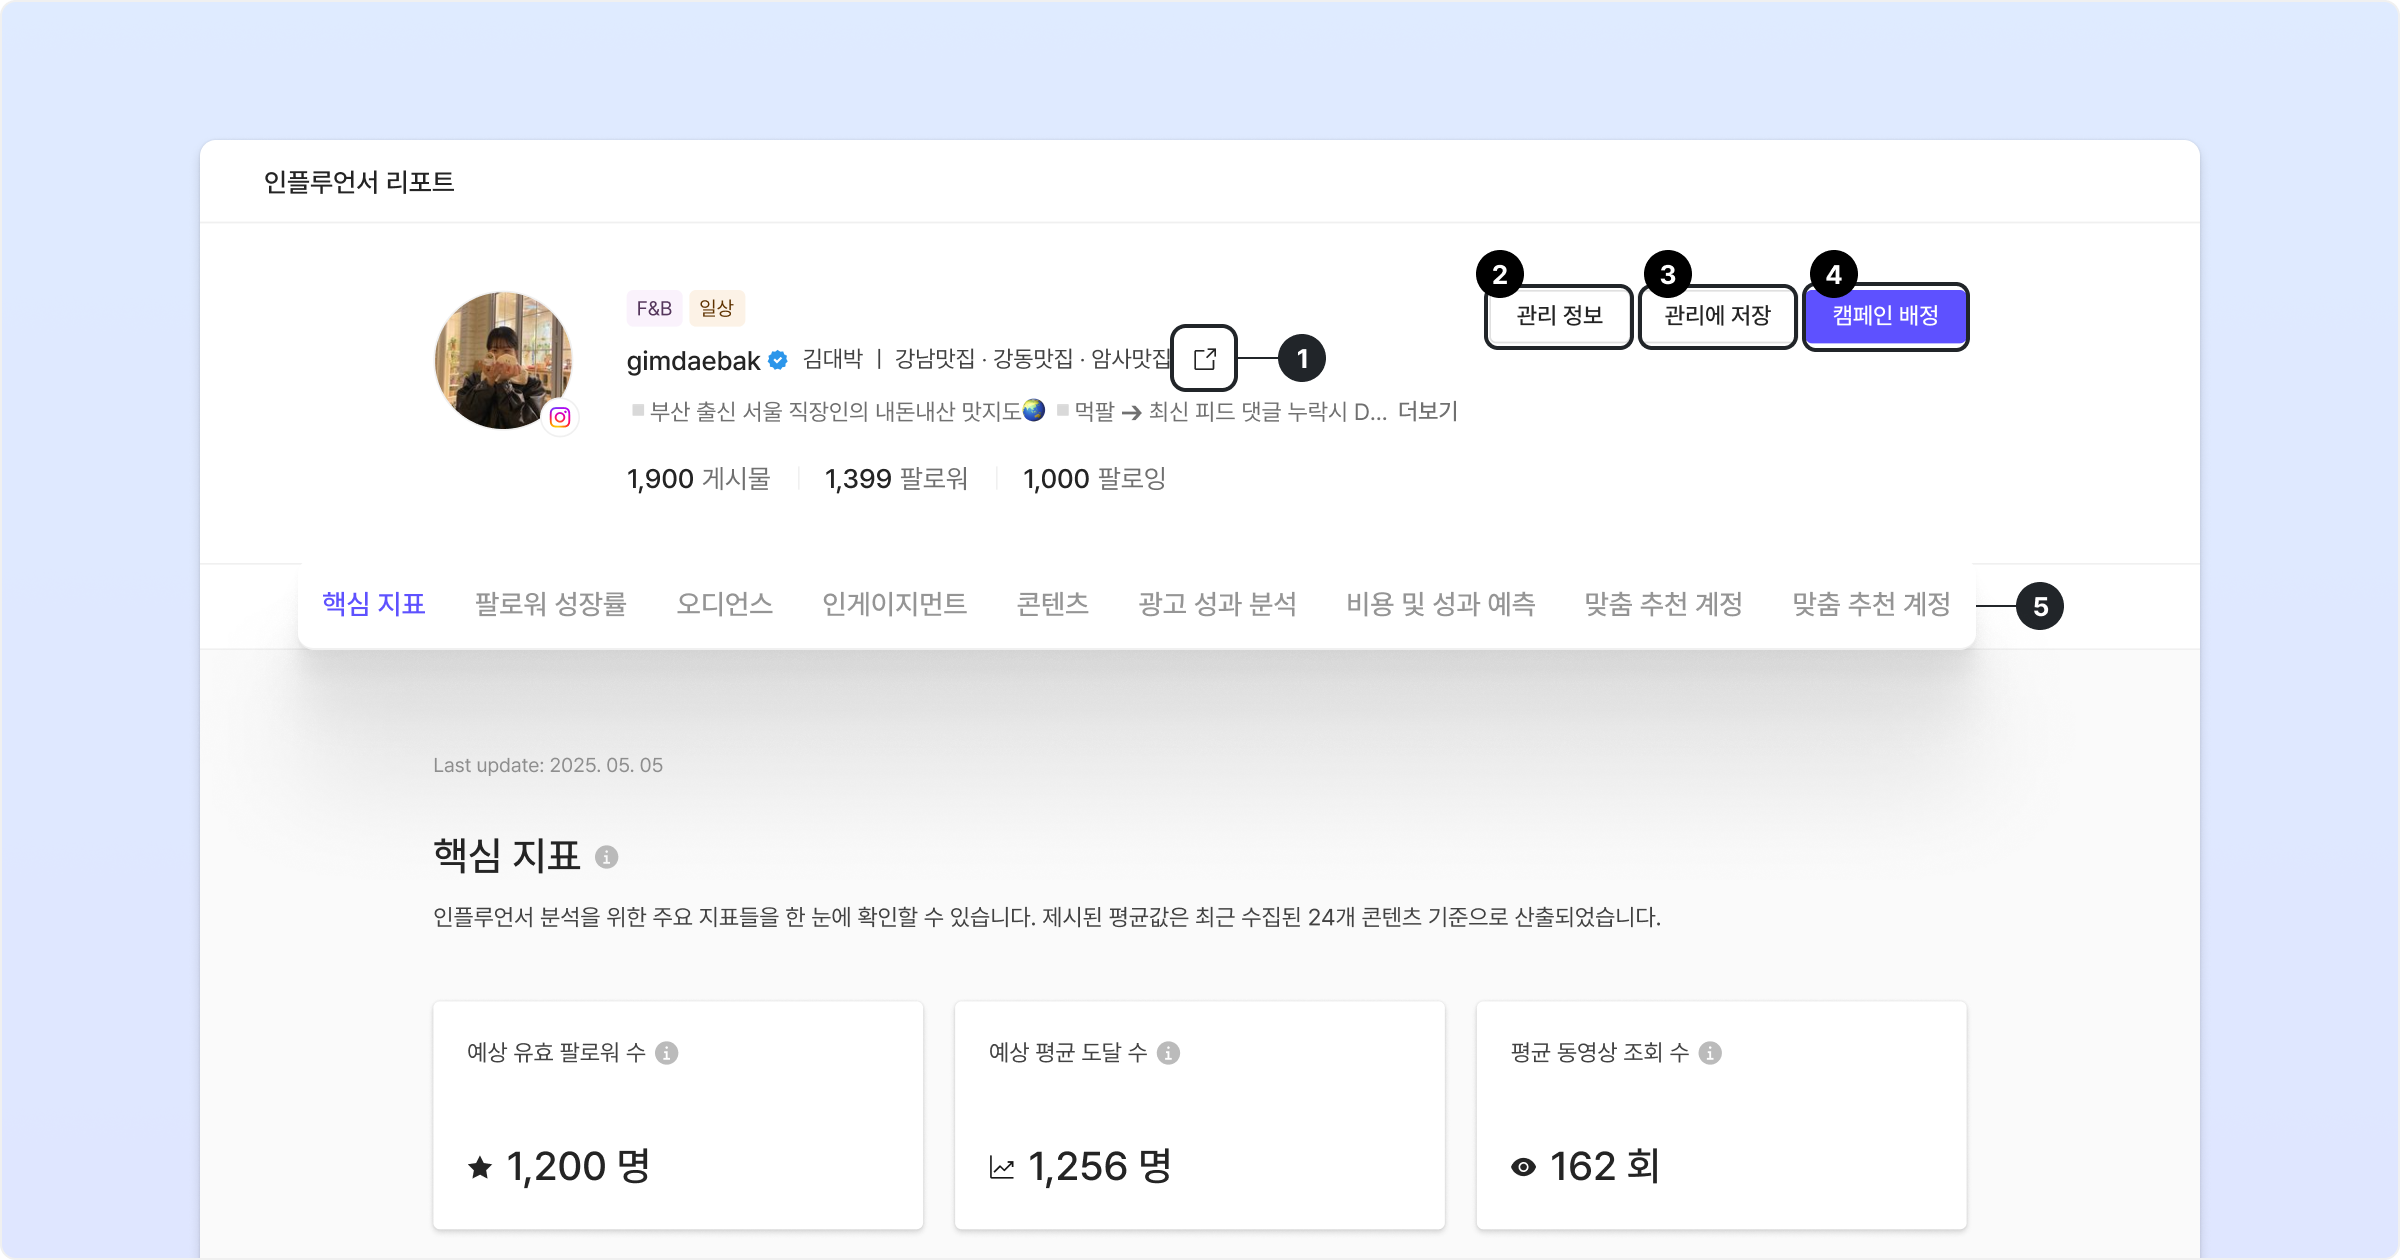Click the 관리에 저장 button
The width and height of the screenshot is (2400, 1260).
pyautogui.click(x=1717, y=316)
